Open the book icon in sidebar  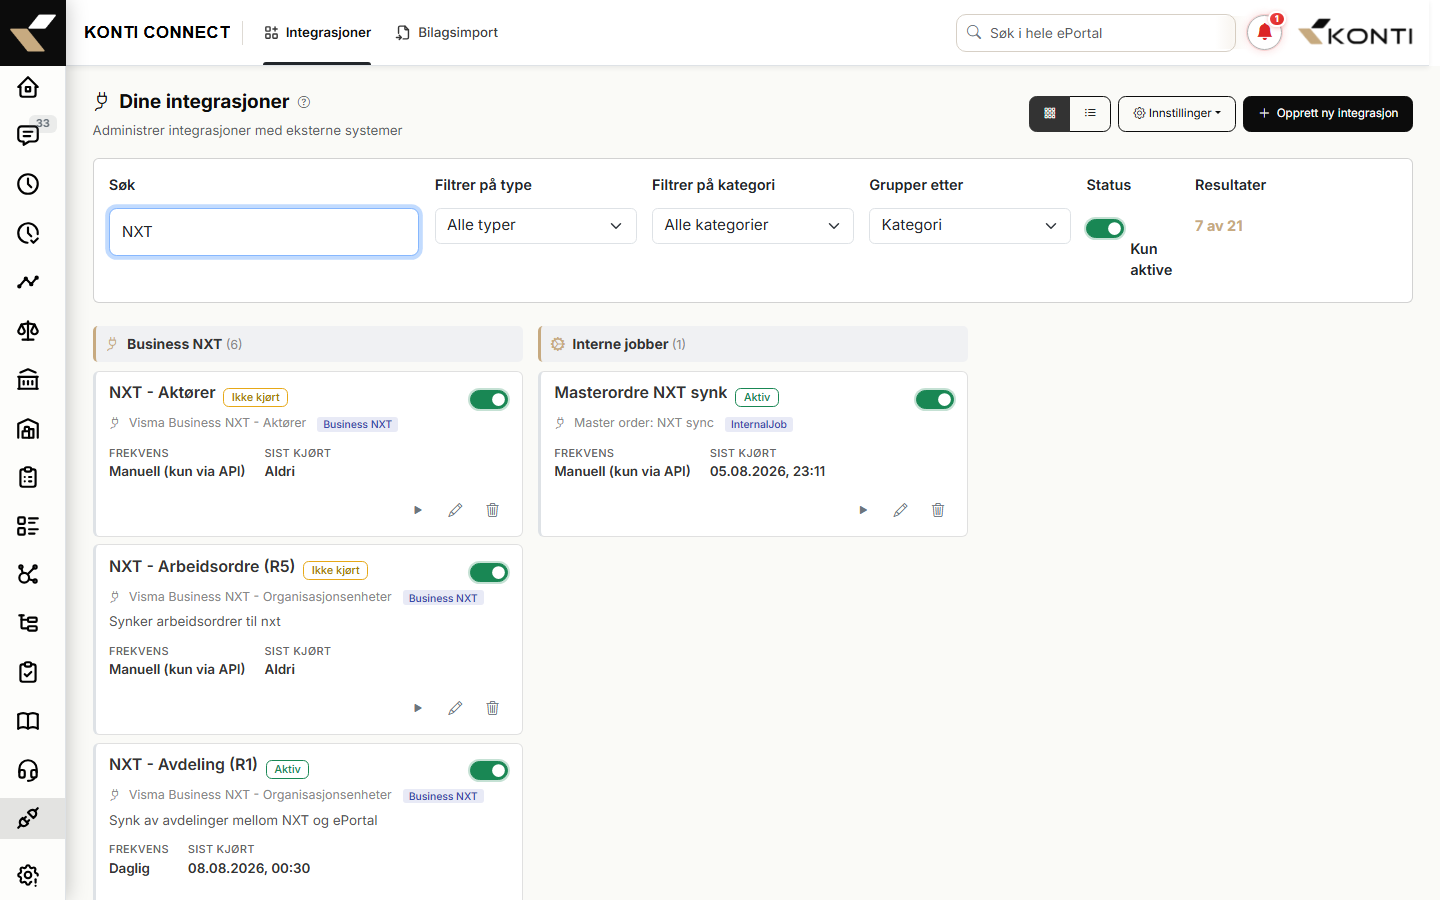(28, 721)
